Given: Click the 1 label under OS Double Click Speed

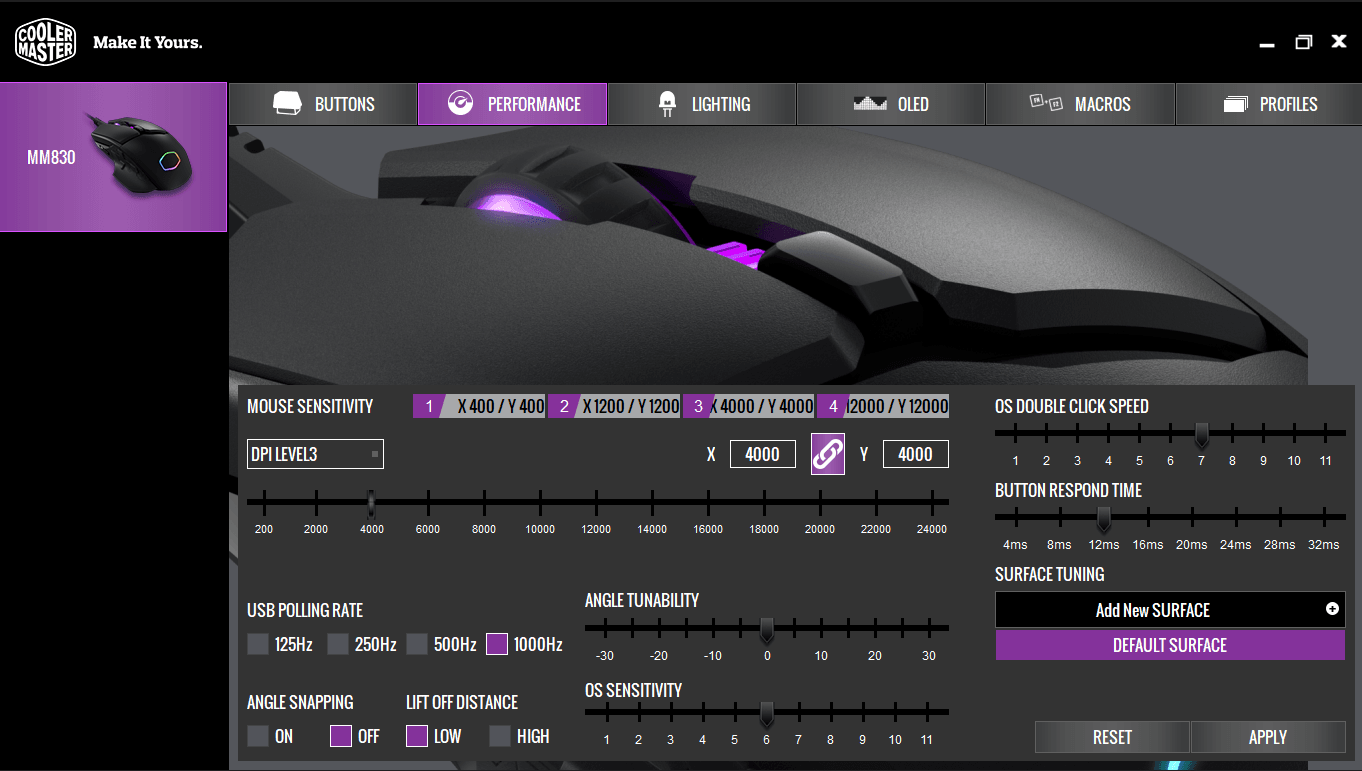Looking at the screenshot, I should pyautogui.click(x=1015, y=461).
